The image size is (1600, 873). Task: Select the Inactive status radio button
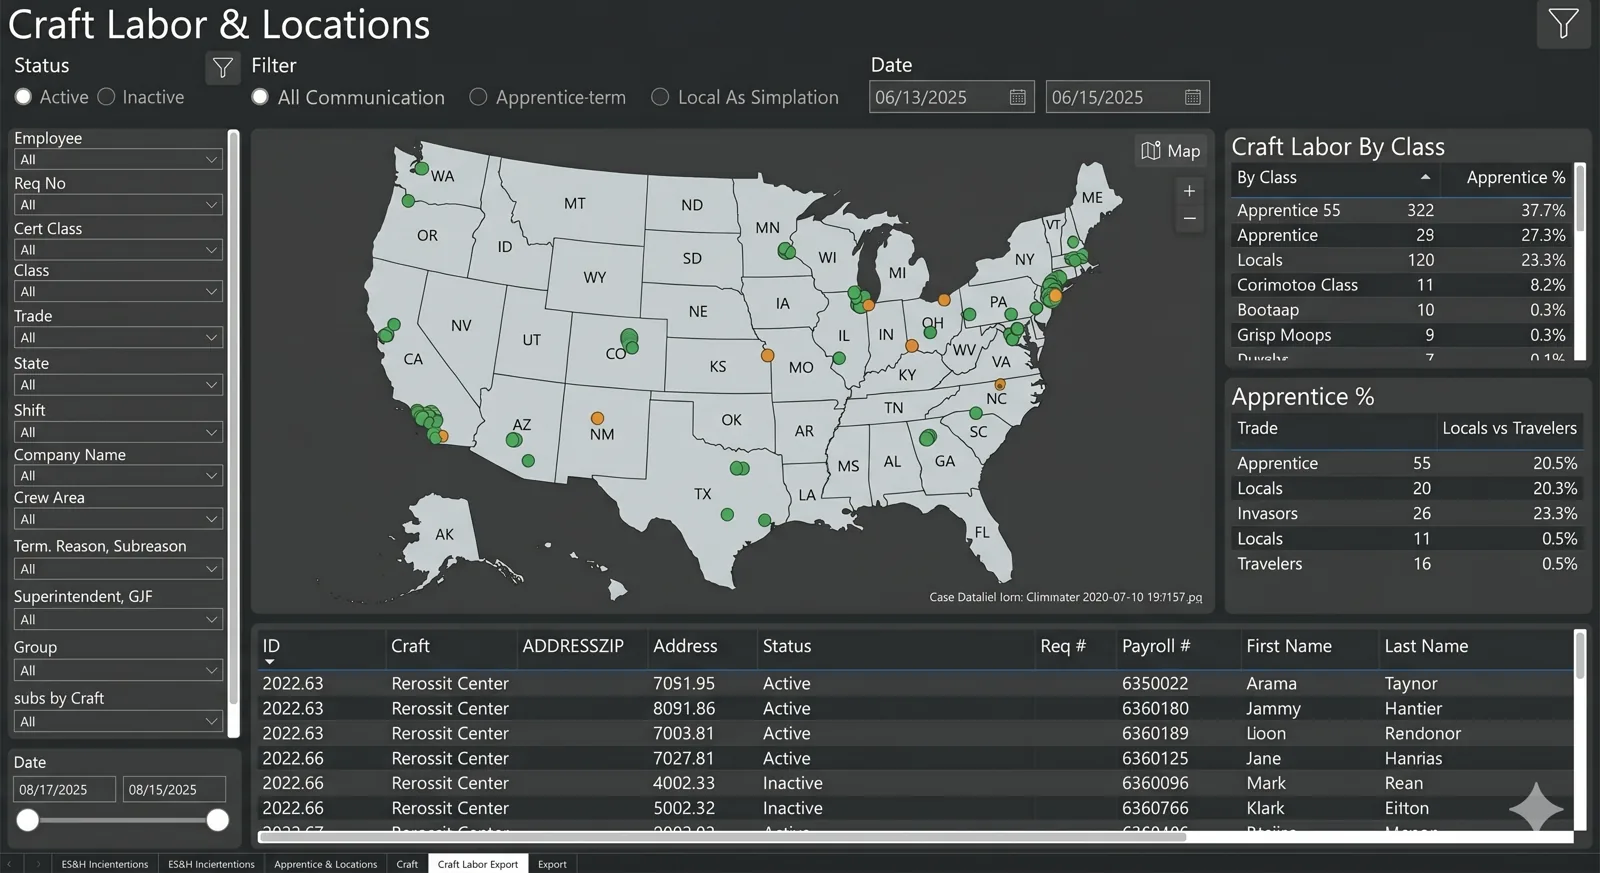[x=106, y=97]
